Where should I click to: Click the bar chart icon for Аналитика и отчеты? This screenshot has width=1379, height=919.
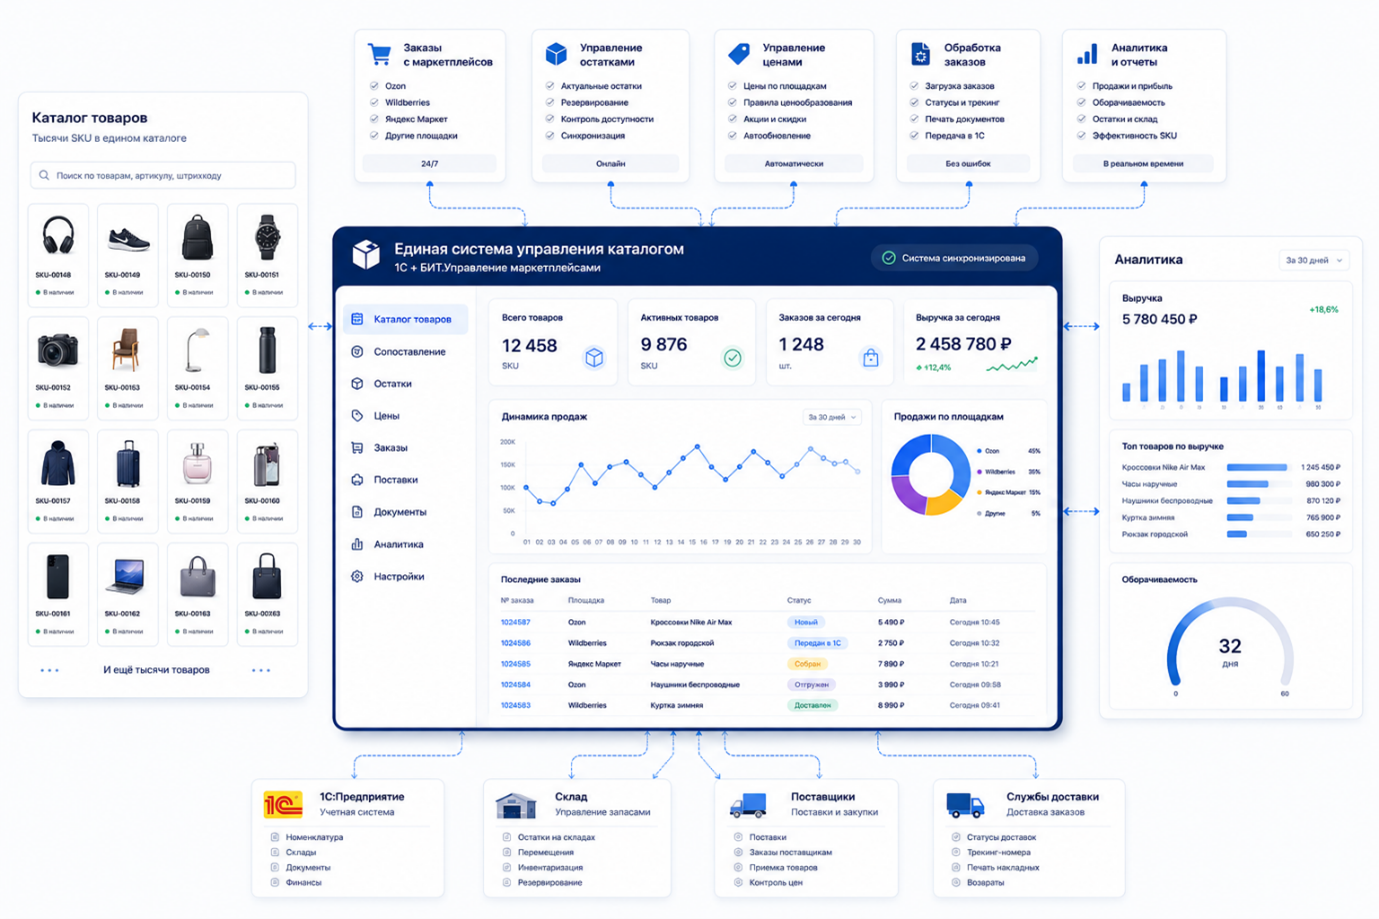1087,54
